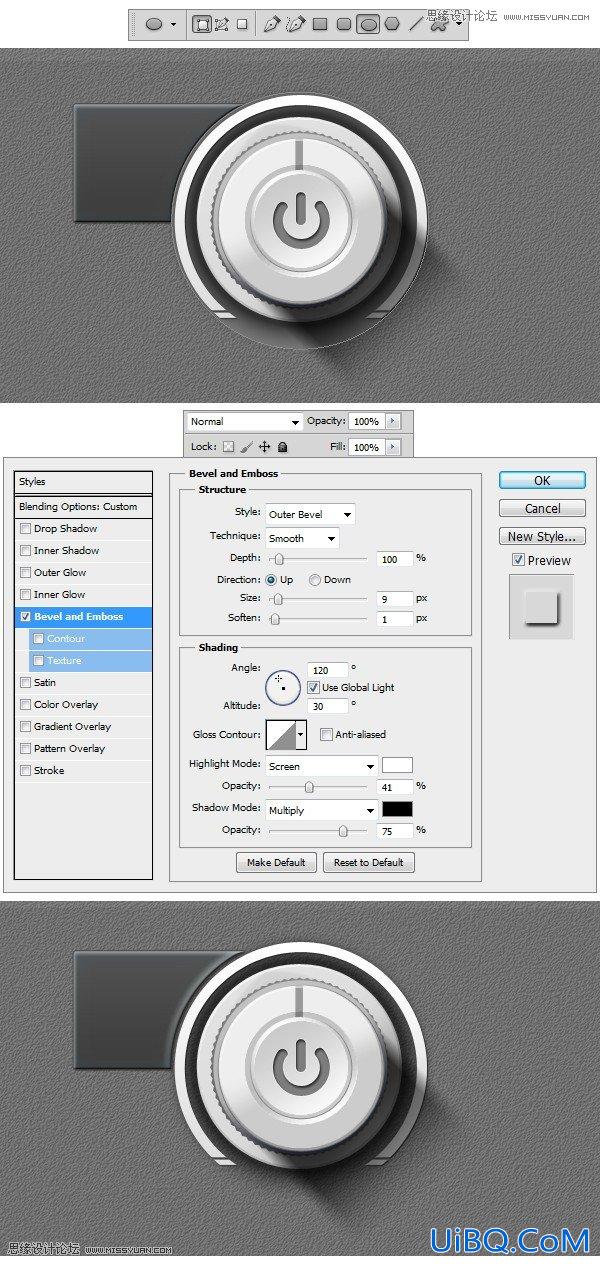
Task: Open layer Opacity slider arrow
Action: [392, 422]
